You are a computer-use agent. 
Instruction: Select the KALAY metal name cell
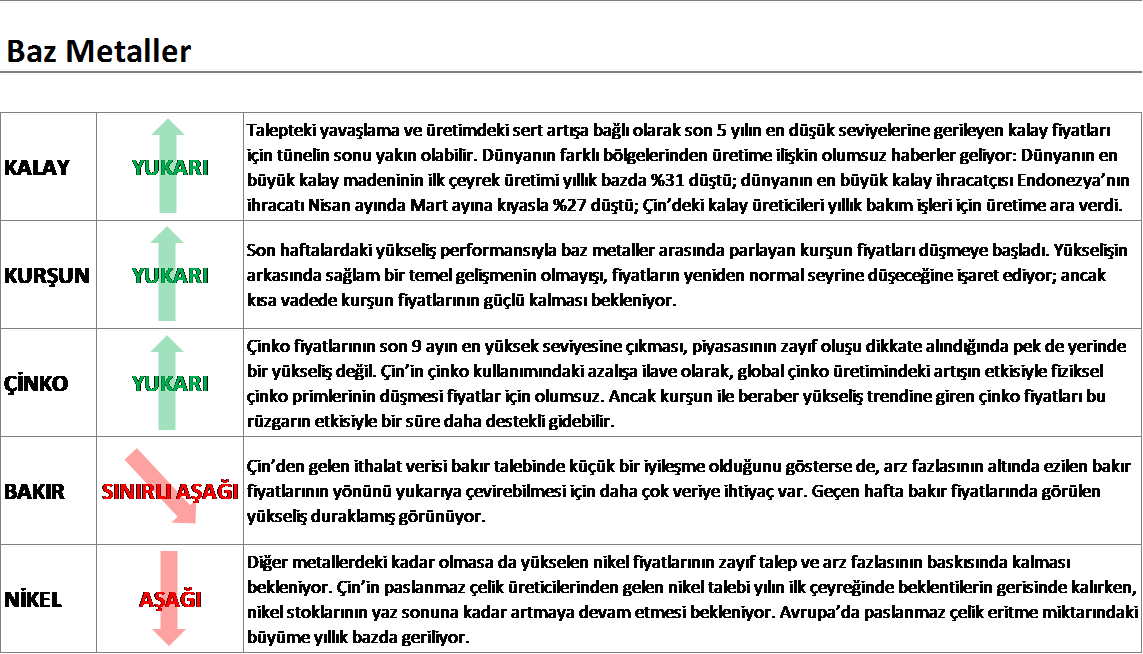(x=48, y=167)
